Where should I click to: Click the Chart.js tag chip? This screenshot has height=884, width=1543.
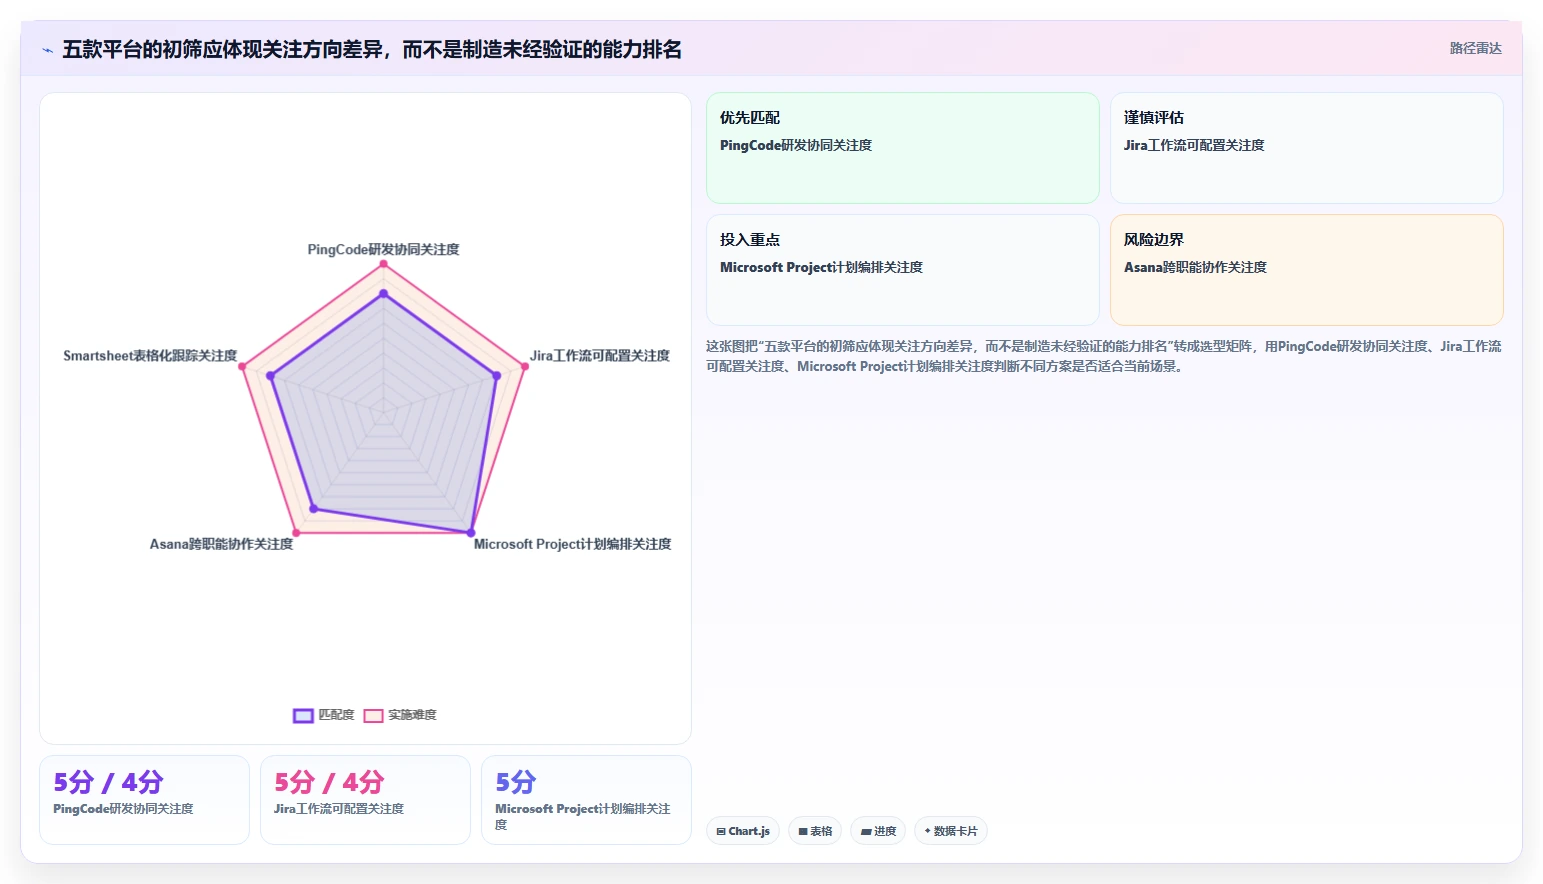coord(743,831)
